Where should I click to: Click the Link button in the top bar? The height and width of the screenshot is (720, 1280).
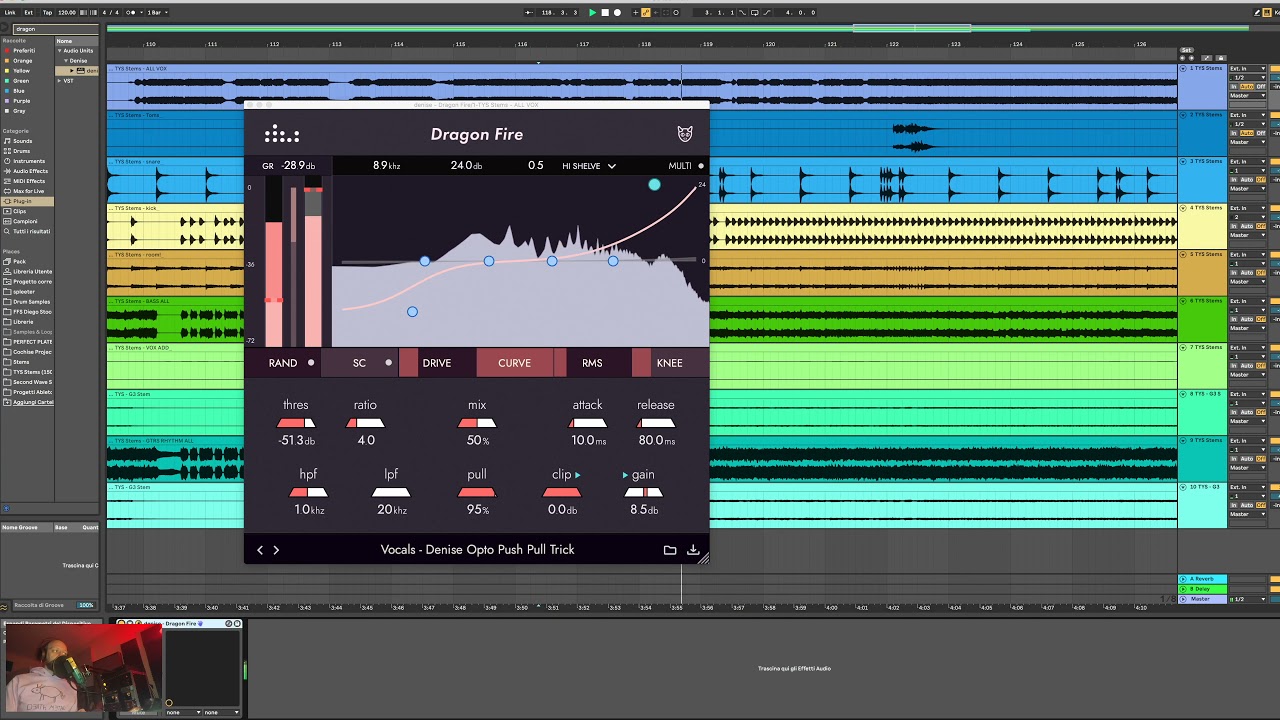pyautogui.click(x=10, y=12)
